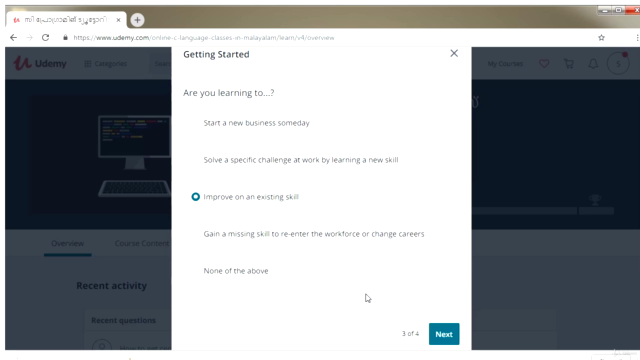Screen dimensions: 640x360
Task: Click the udemy.com URL in address bar
Action: click(204, 38)
